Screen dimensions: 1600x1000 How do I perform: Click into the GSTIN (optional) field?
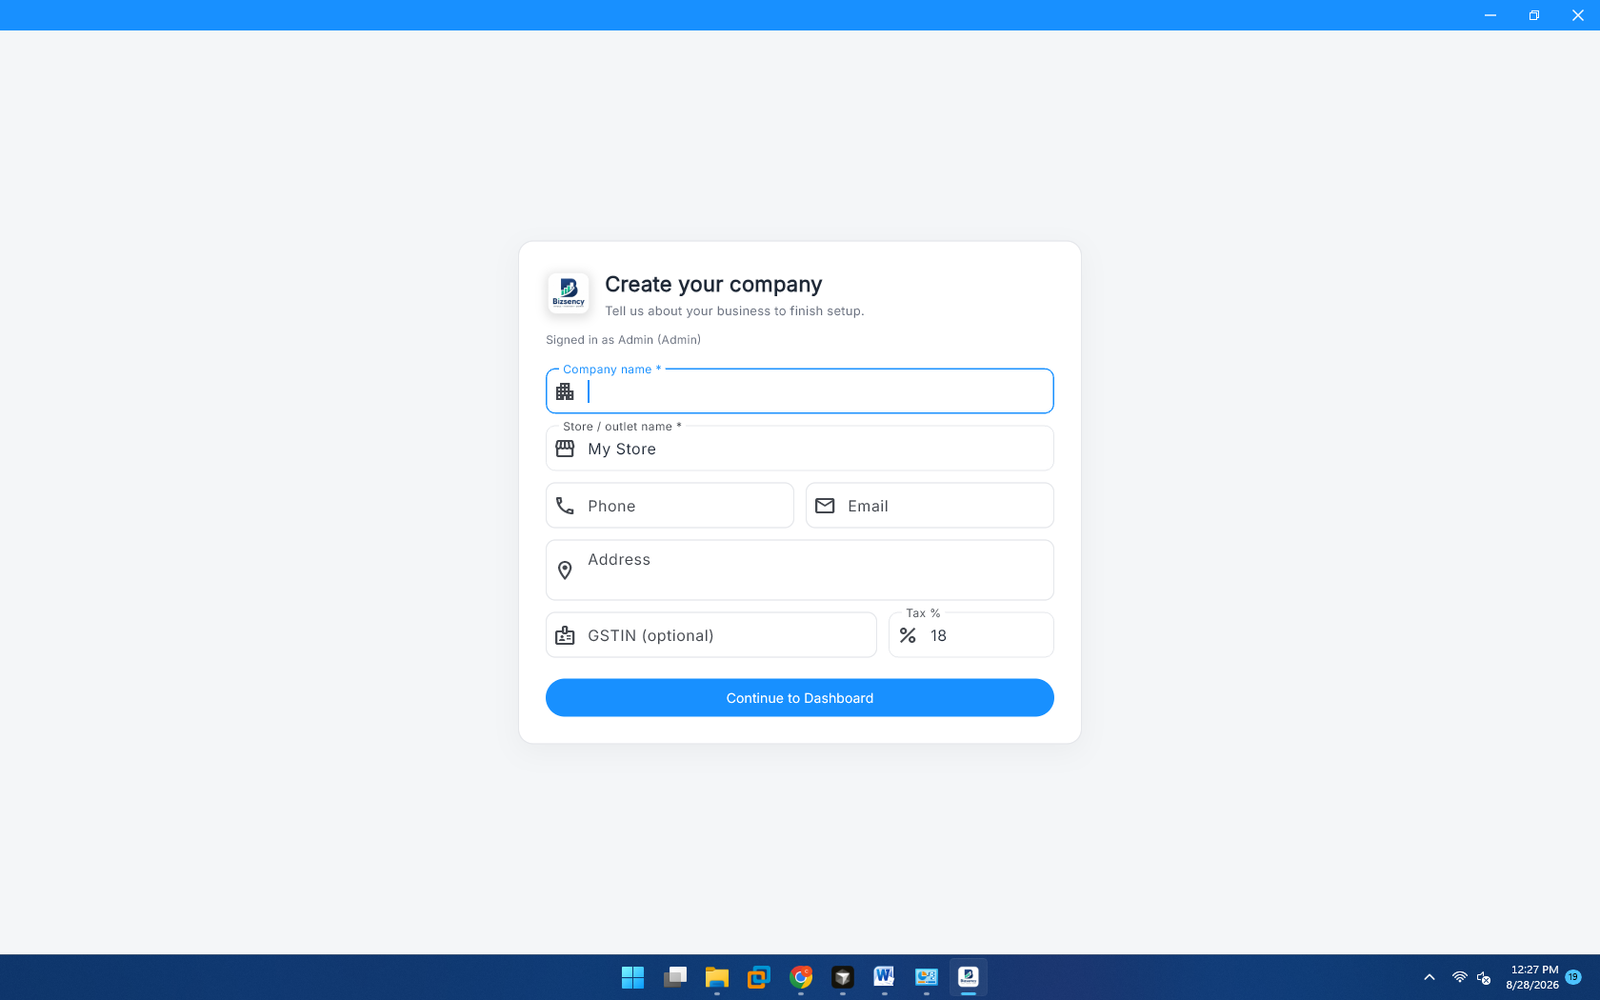click(x=711, y=635)
